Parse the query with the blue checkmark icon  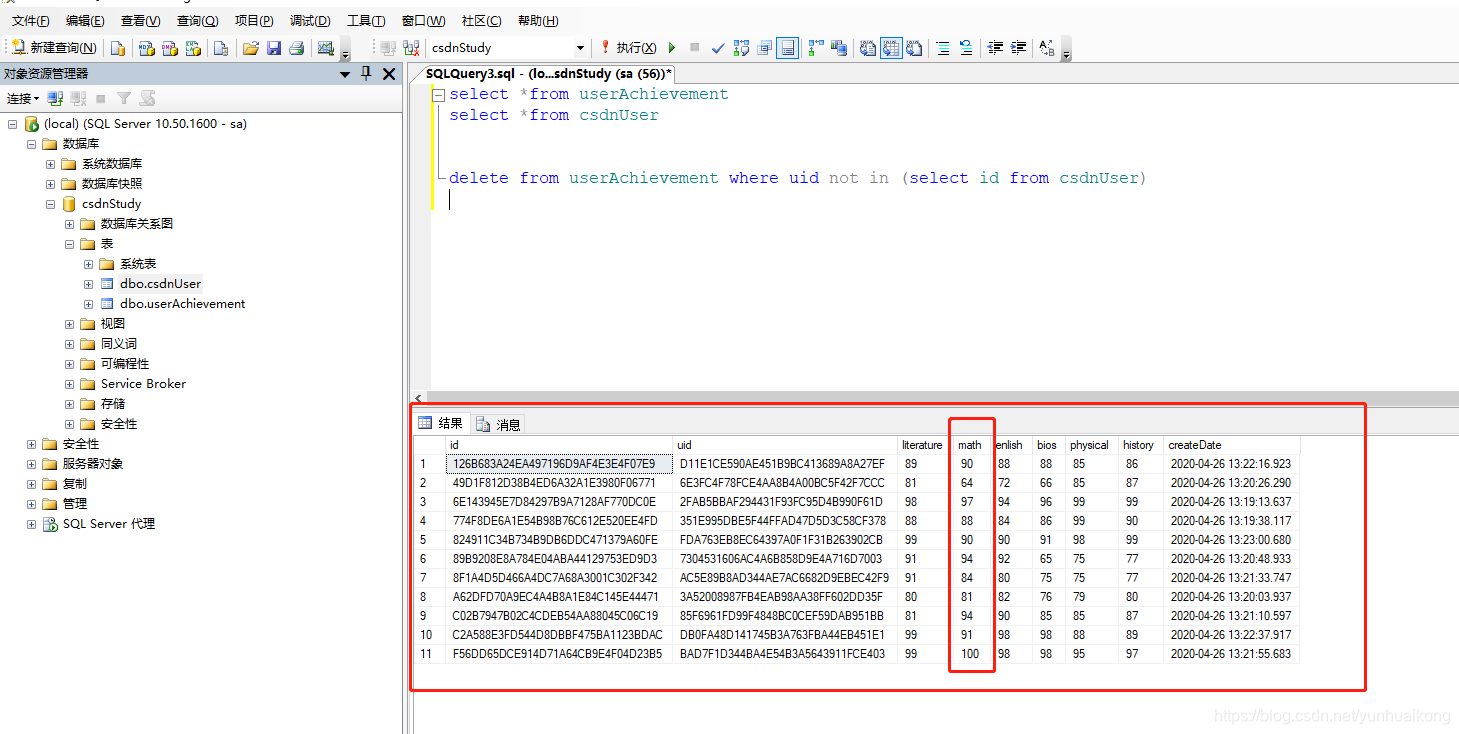click(x=718, y=47)
